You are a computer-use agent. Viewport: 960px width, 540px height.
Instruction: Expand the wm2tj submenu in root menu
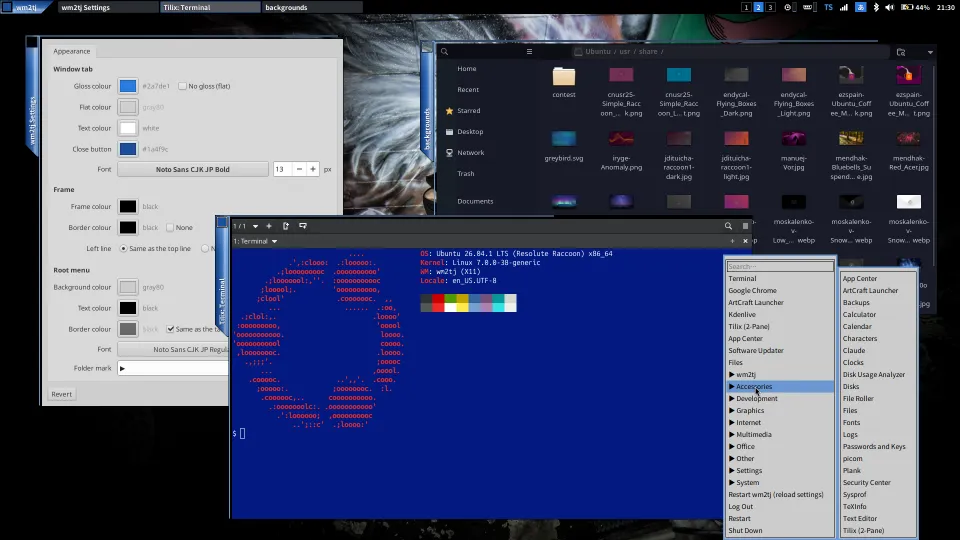(779, 375)
